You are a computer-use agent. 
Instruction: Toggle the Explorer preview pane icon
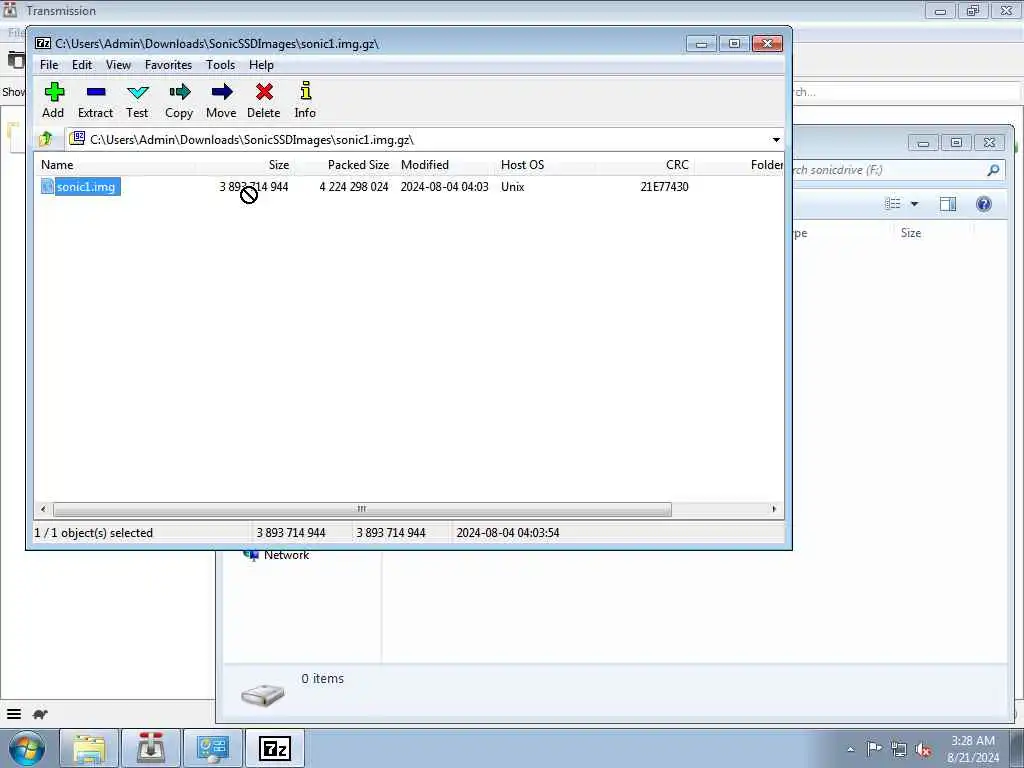948,204
